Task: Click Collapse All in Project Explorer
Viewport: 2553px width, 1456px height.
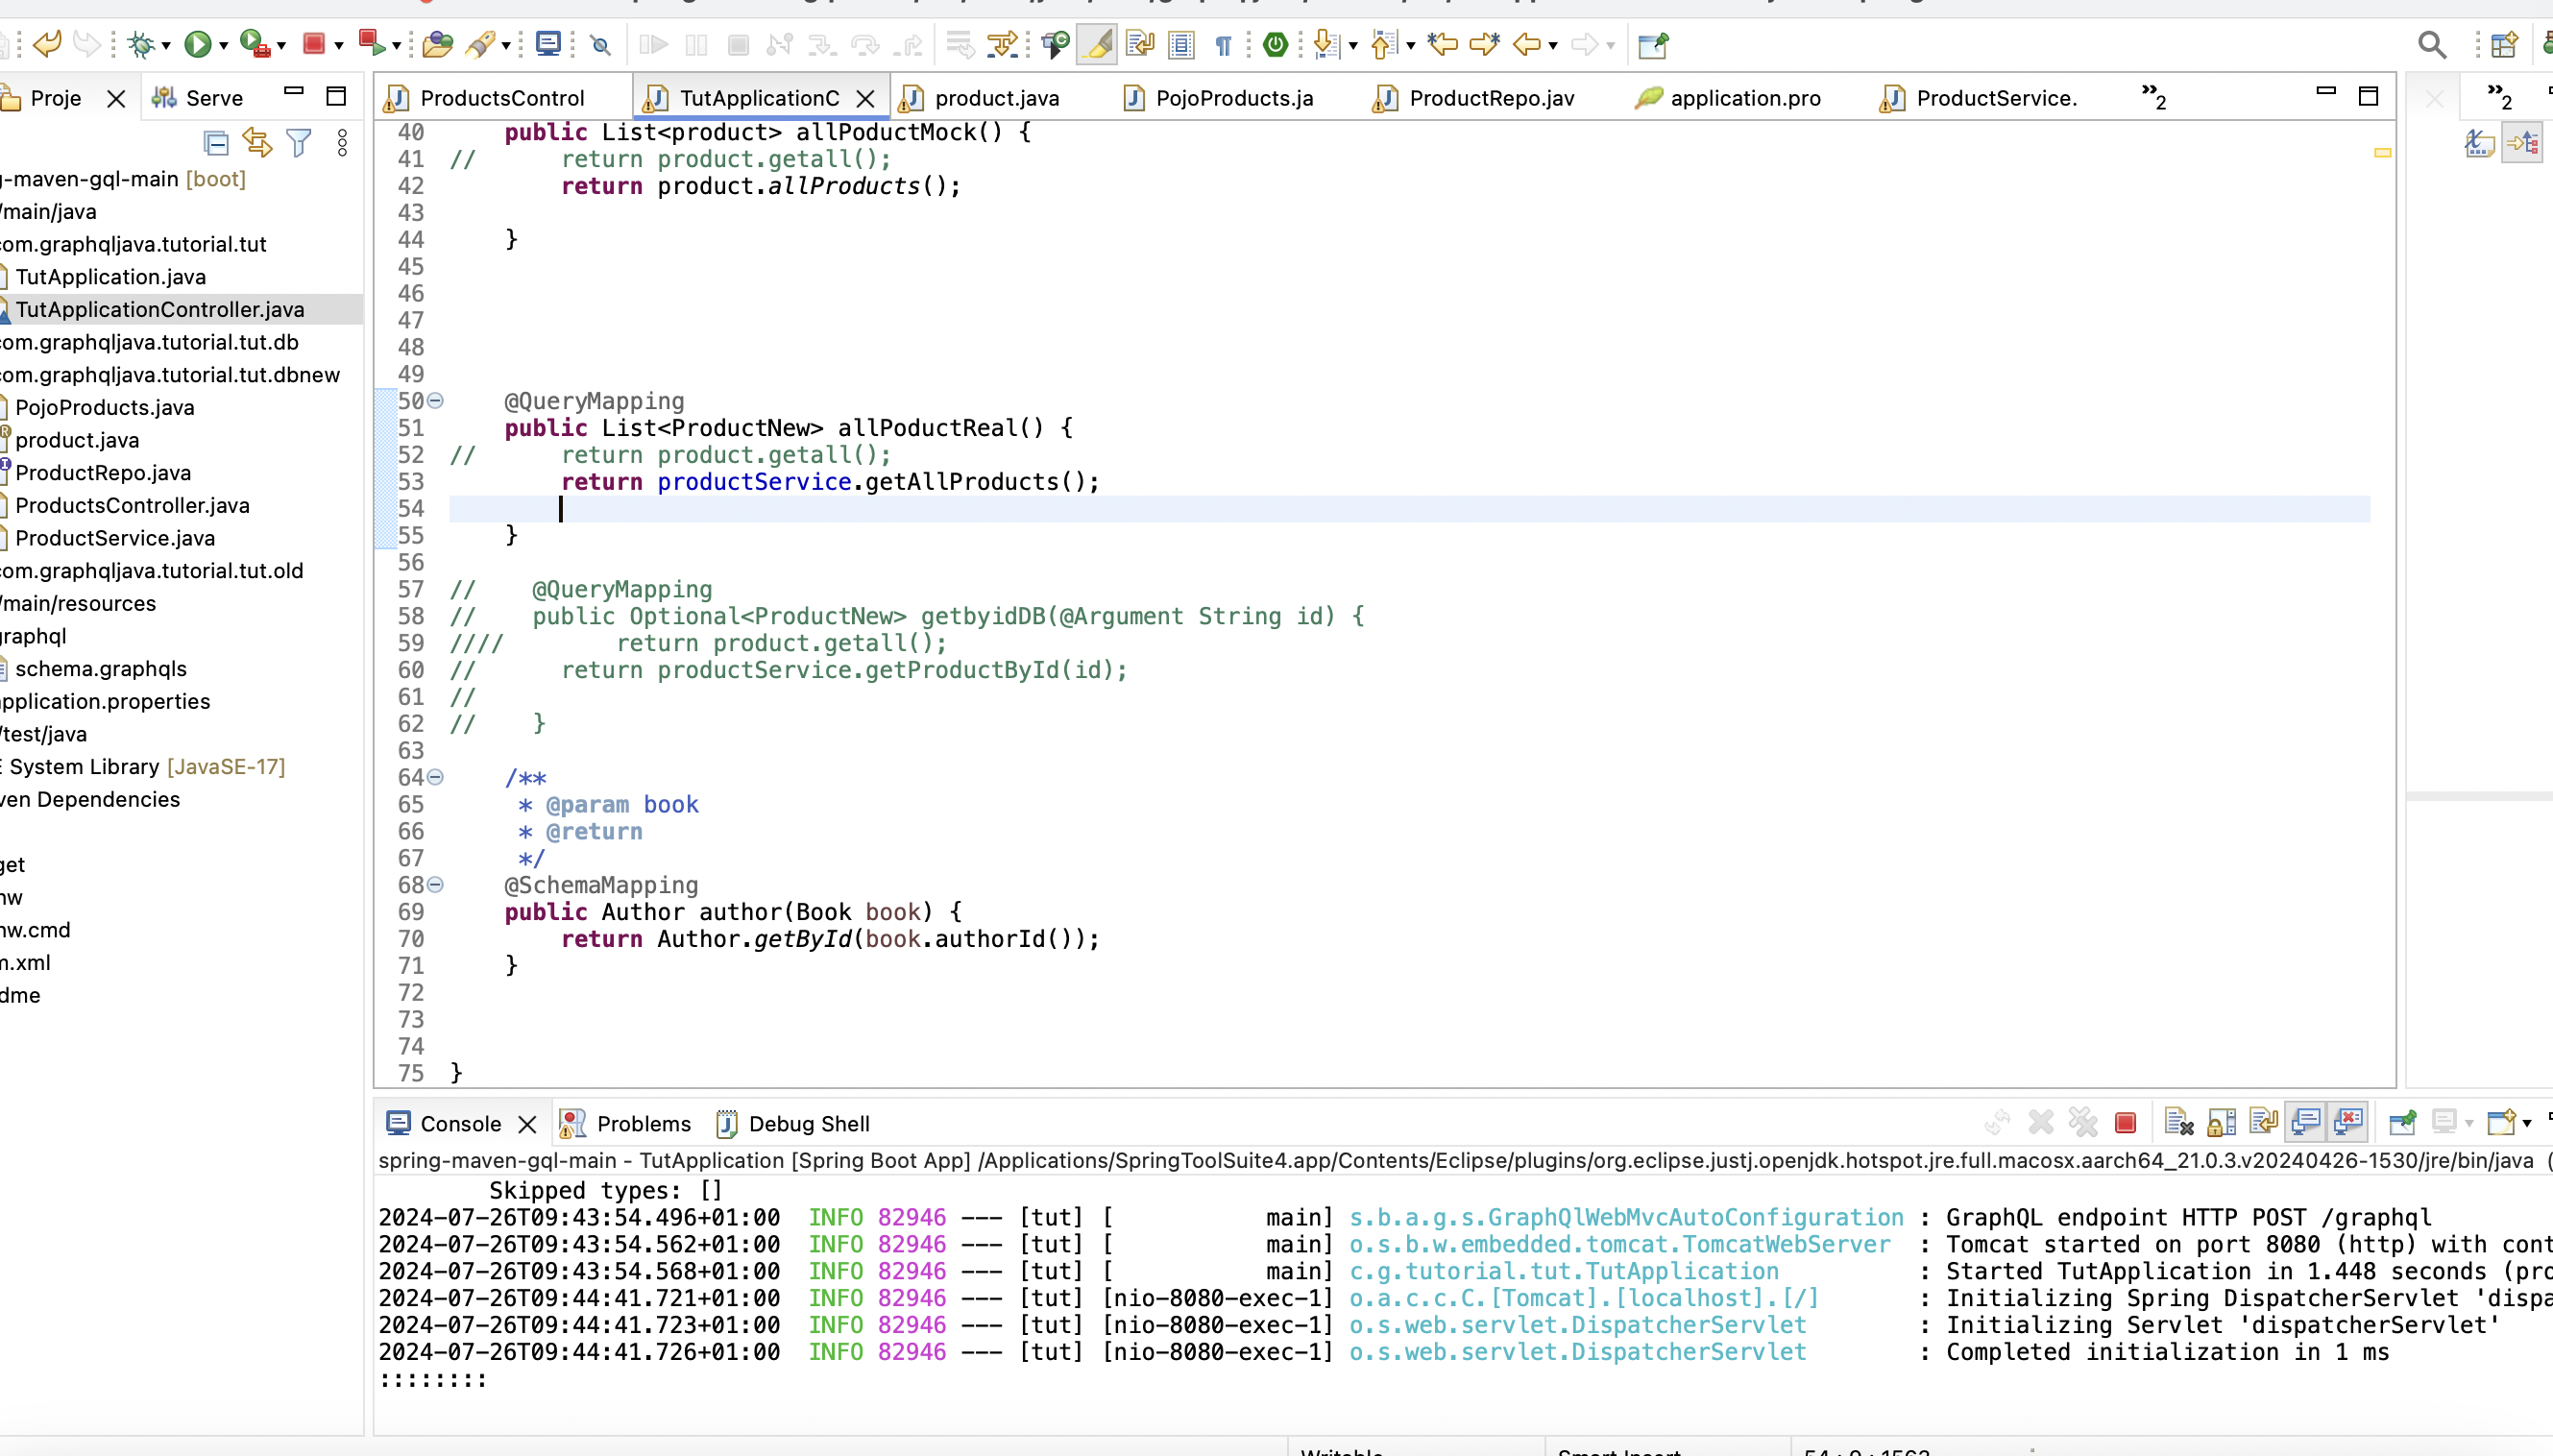Action: pos(216,144)
